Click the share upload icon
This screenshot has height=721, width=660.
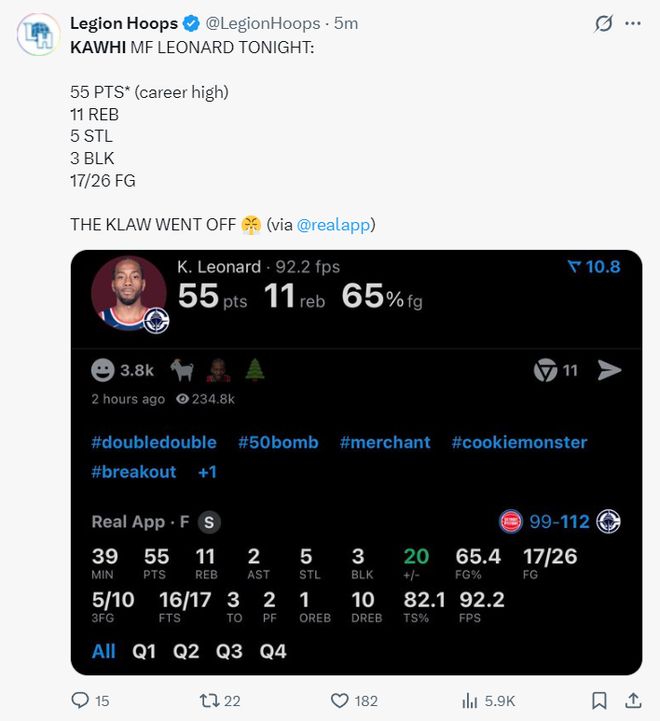click(x=633, y=701)
